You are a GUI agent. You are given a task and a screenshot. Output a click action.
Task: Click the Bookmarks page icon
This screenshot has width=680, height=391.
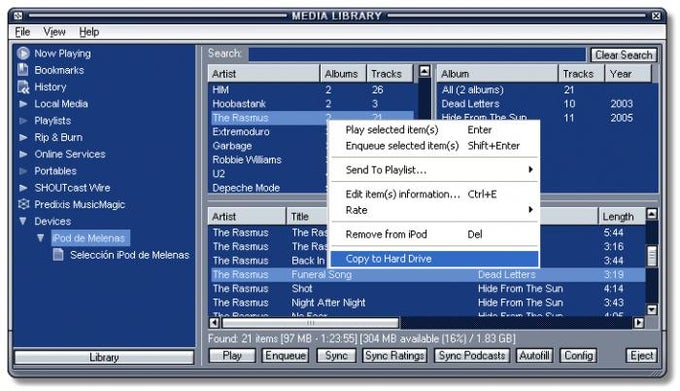[x=23, y=70]
